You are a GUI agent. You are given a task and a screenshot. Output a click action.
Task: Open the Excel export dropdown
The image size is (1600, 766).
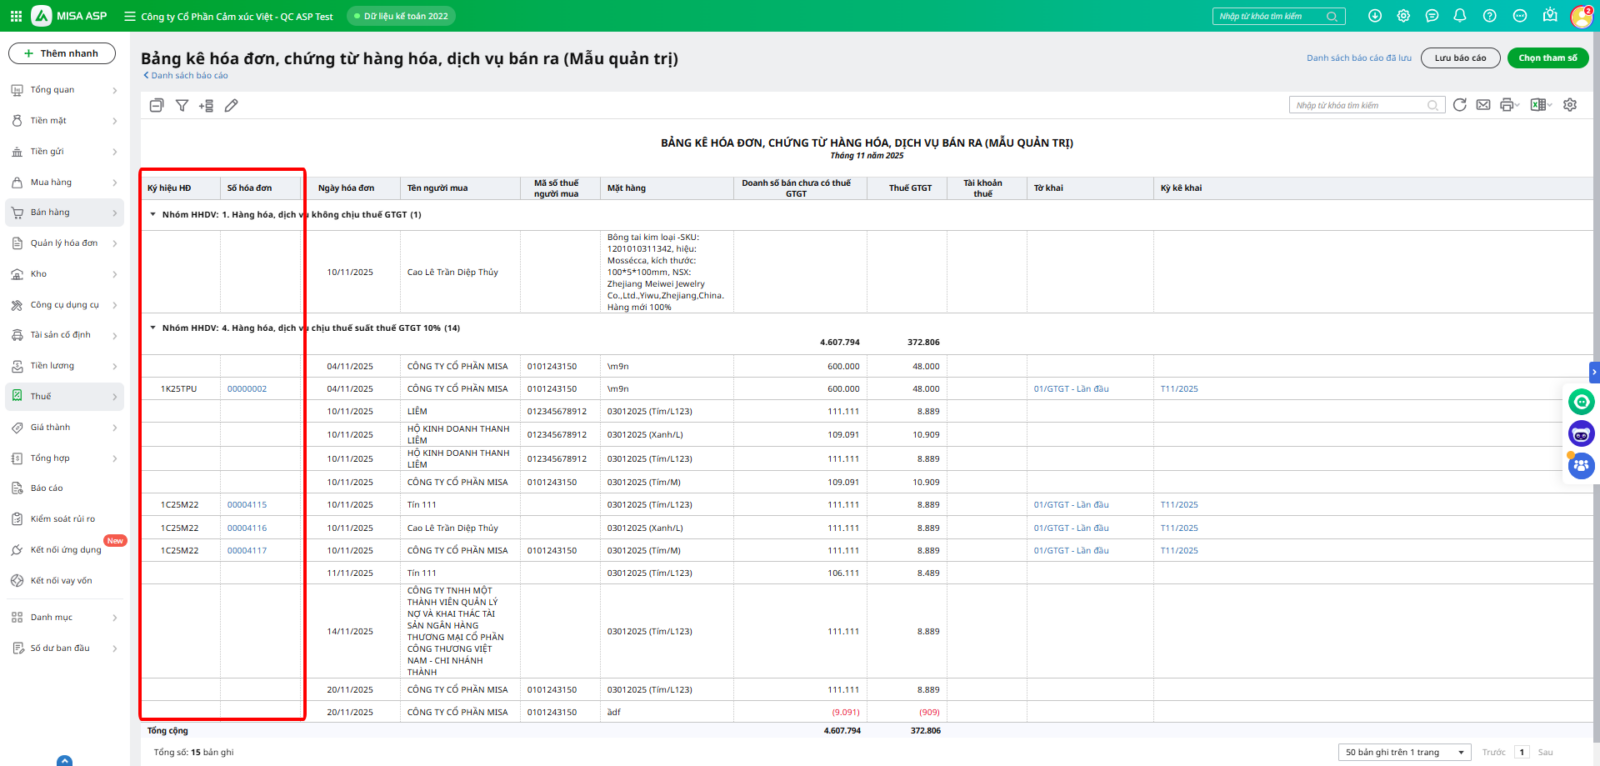pyautogui.click(x=1541, y=105)
